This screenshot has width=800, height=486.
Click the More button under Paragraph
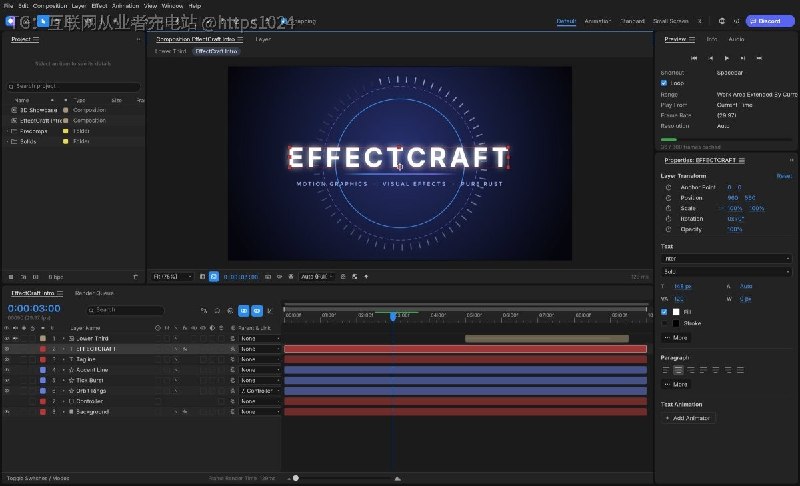coord(676,385)
